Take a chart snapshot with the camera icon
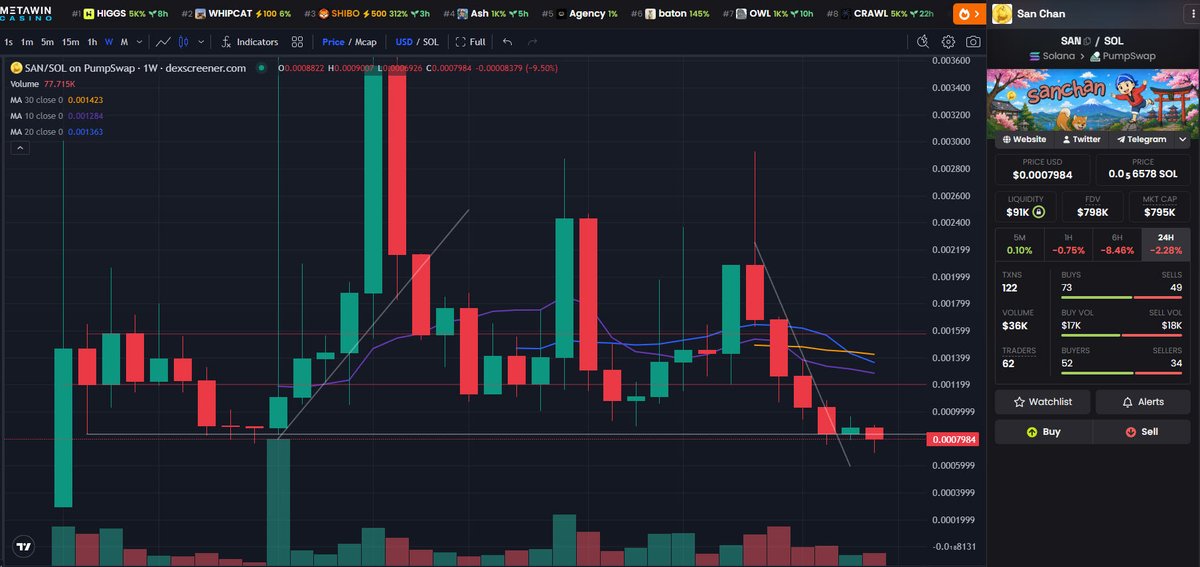Viewport: 1200px width, 567px height. [x=973, y=42]
